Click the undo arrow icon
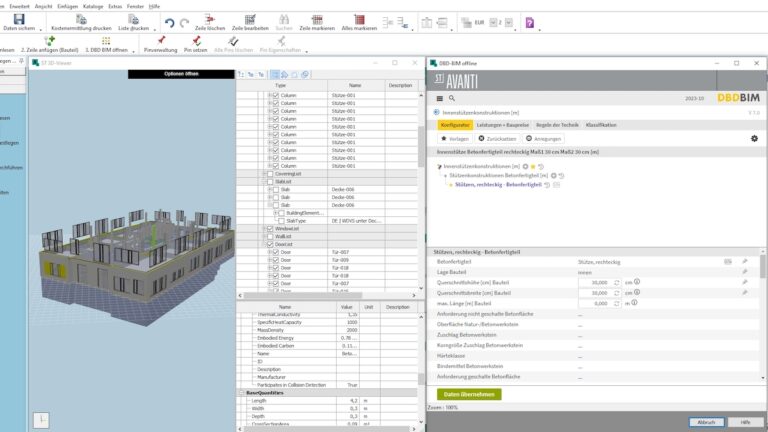Image resolution: width=768 pixels, height=432 pixels. (170, 22)
